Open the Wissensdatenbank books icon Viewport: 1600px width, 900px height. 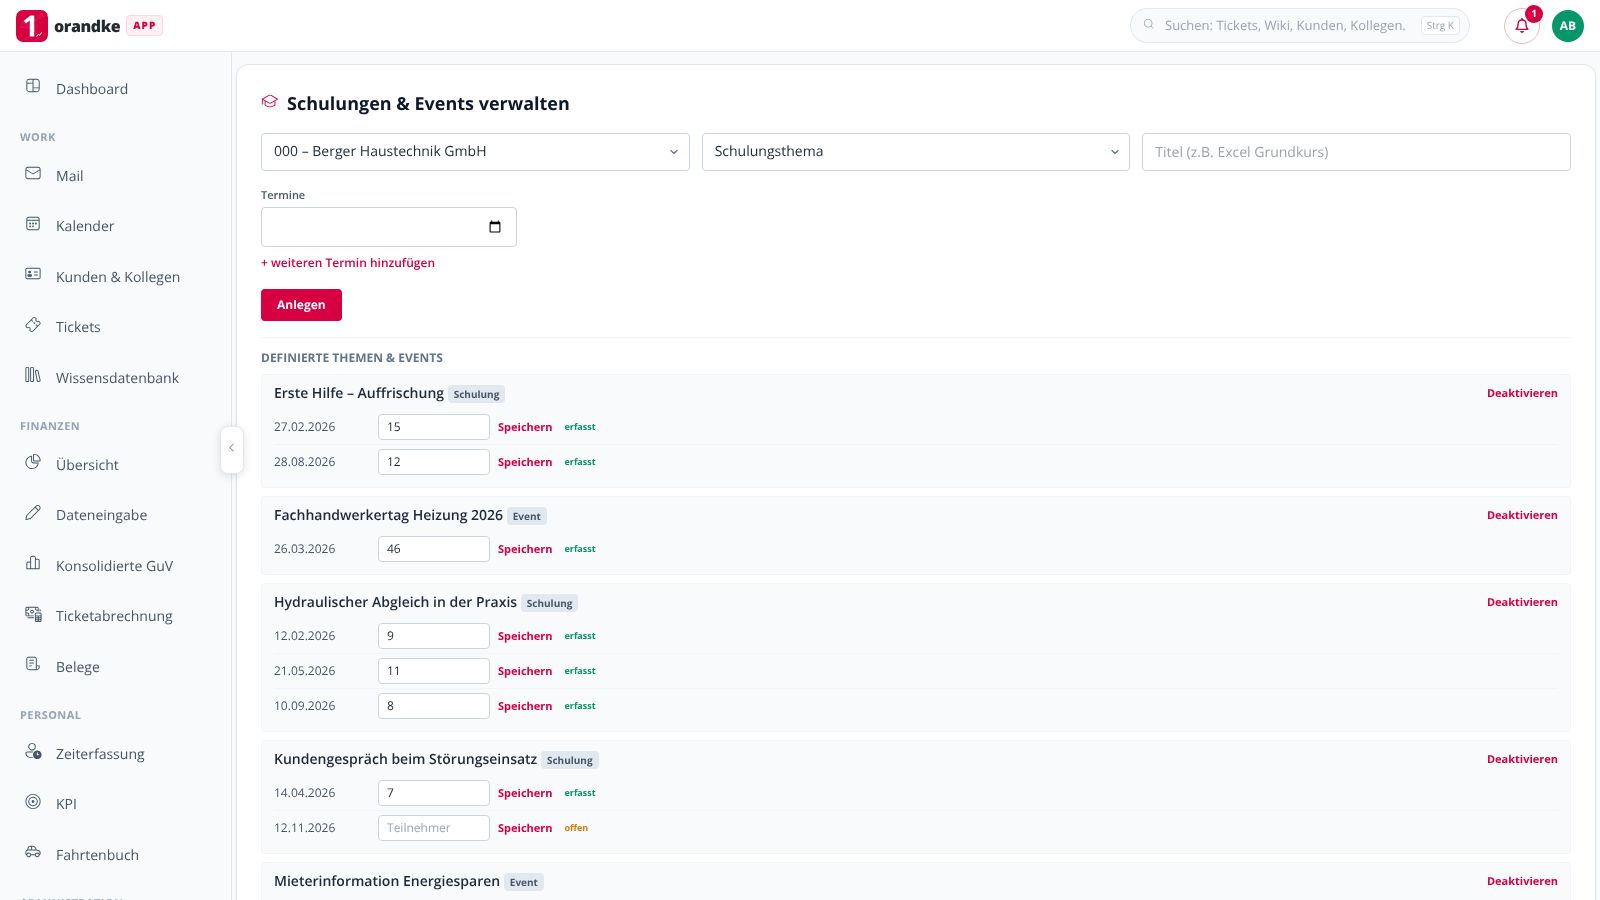pos(33,375)
